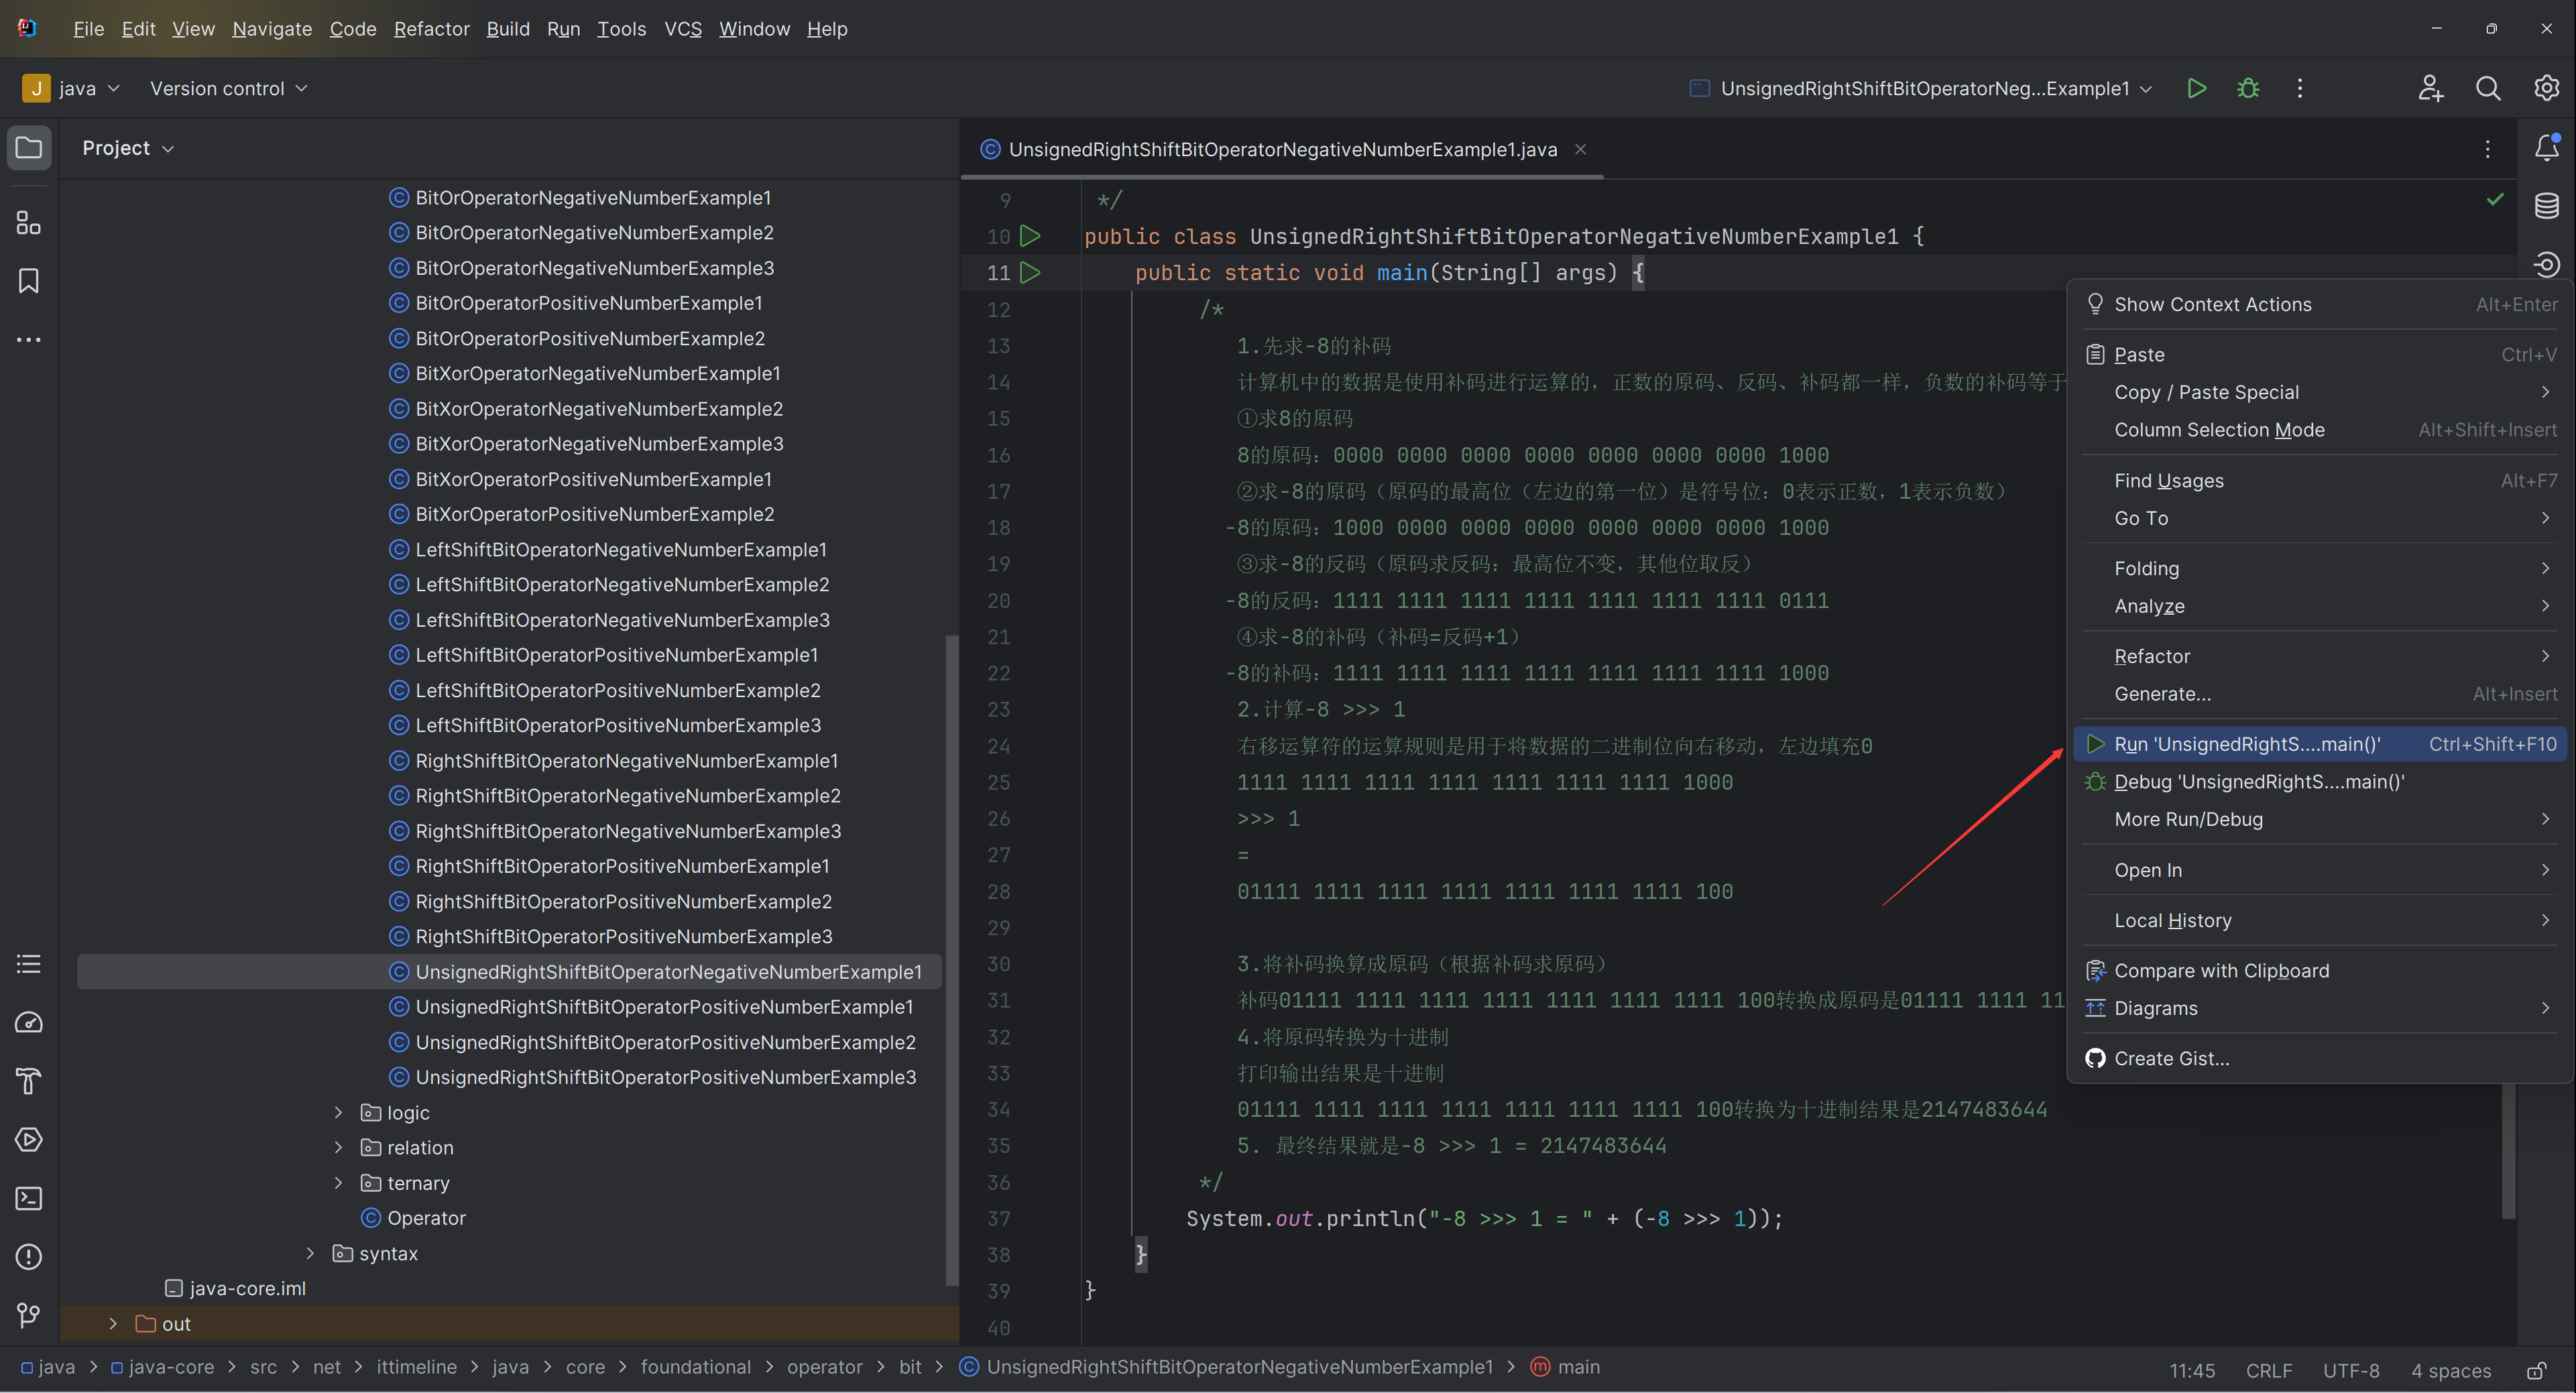Open the Database tool window icon
2576x1393 pixels.
tap(2546, 206)
